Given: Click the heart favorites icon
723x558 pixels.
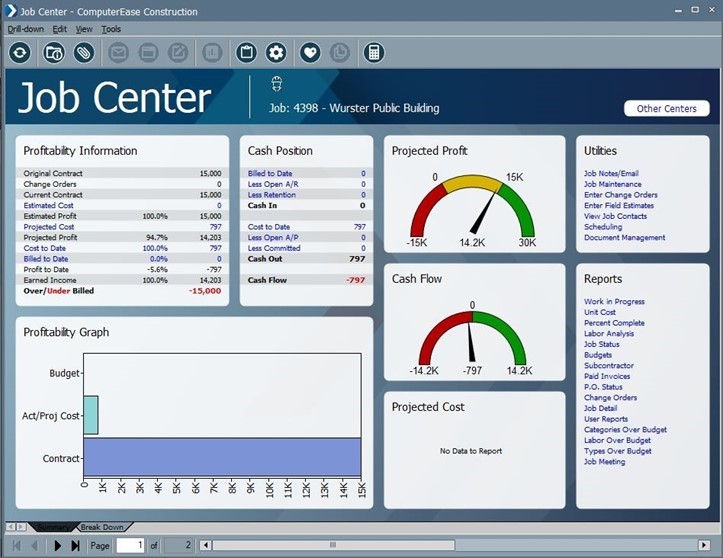Looking at the screenshot, I should pos(310,52).
